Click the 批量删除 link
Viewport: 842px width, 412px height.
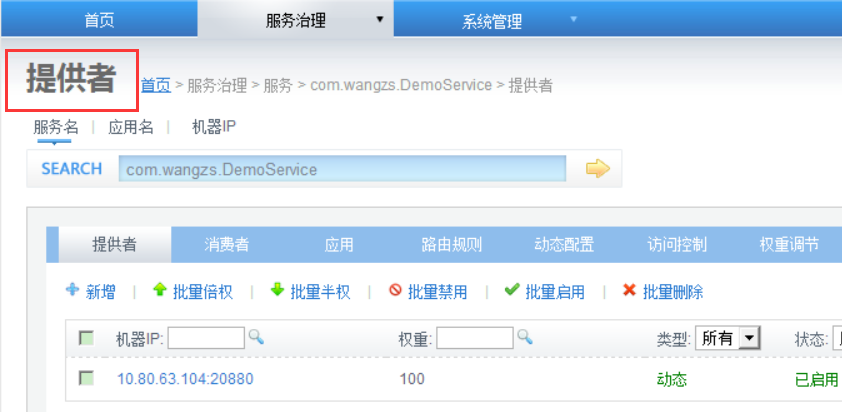click(673, 292)
